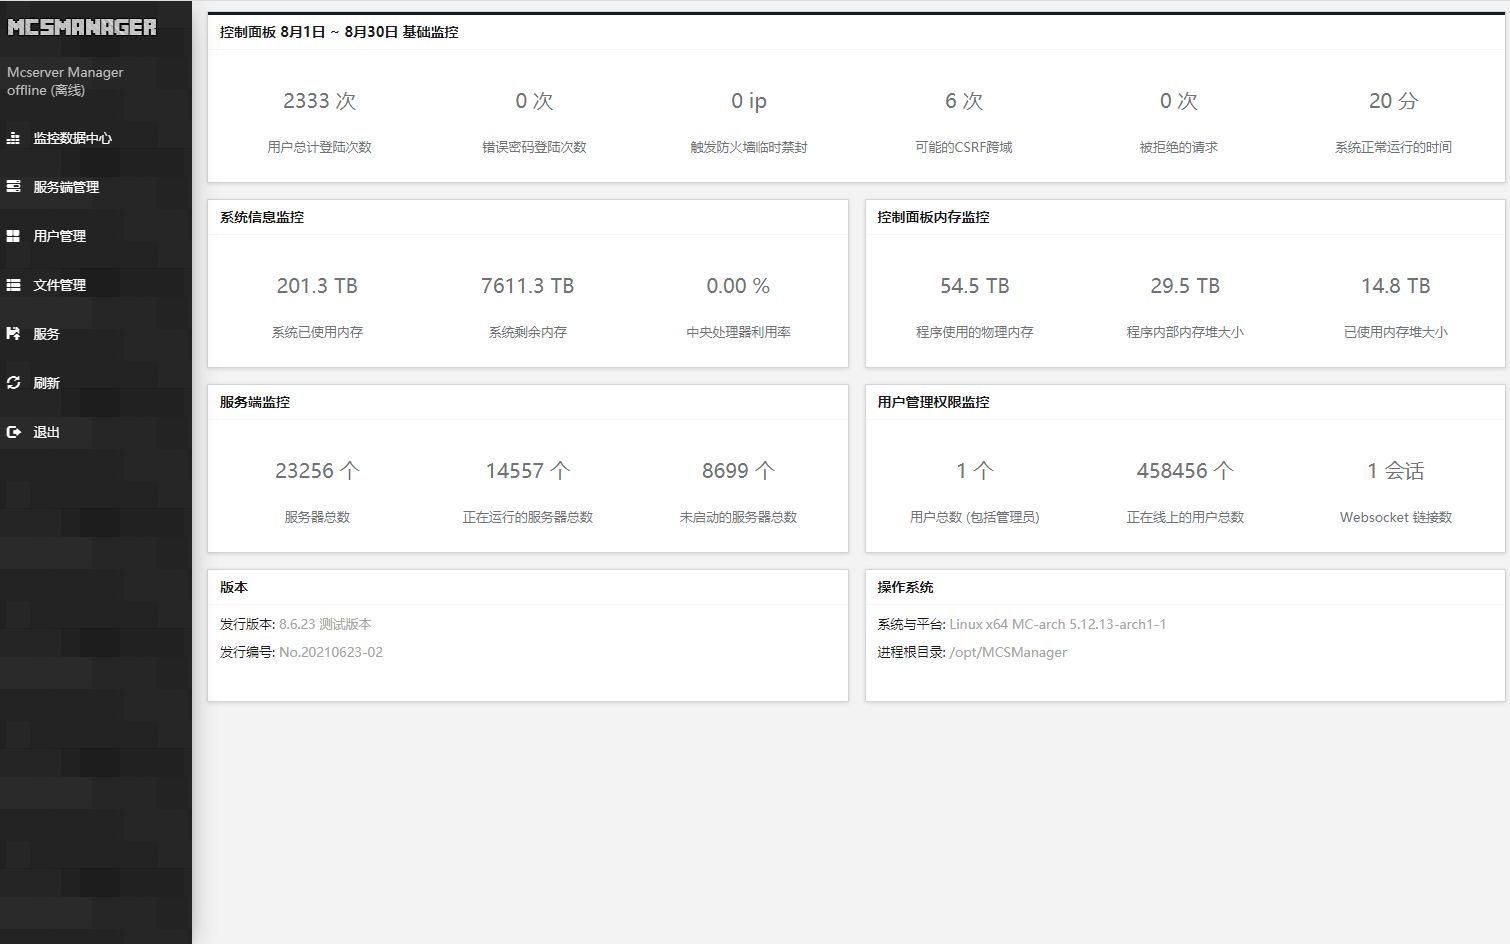
Task: Click the 版本 panel header
Action: pos(234,587)
